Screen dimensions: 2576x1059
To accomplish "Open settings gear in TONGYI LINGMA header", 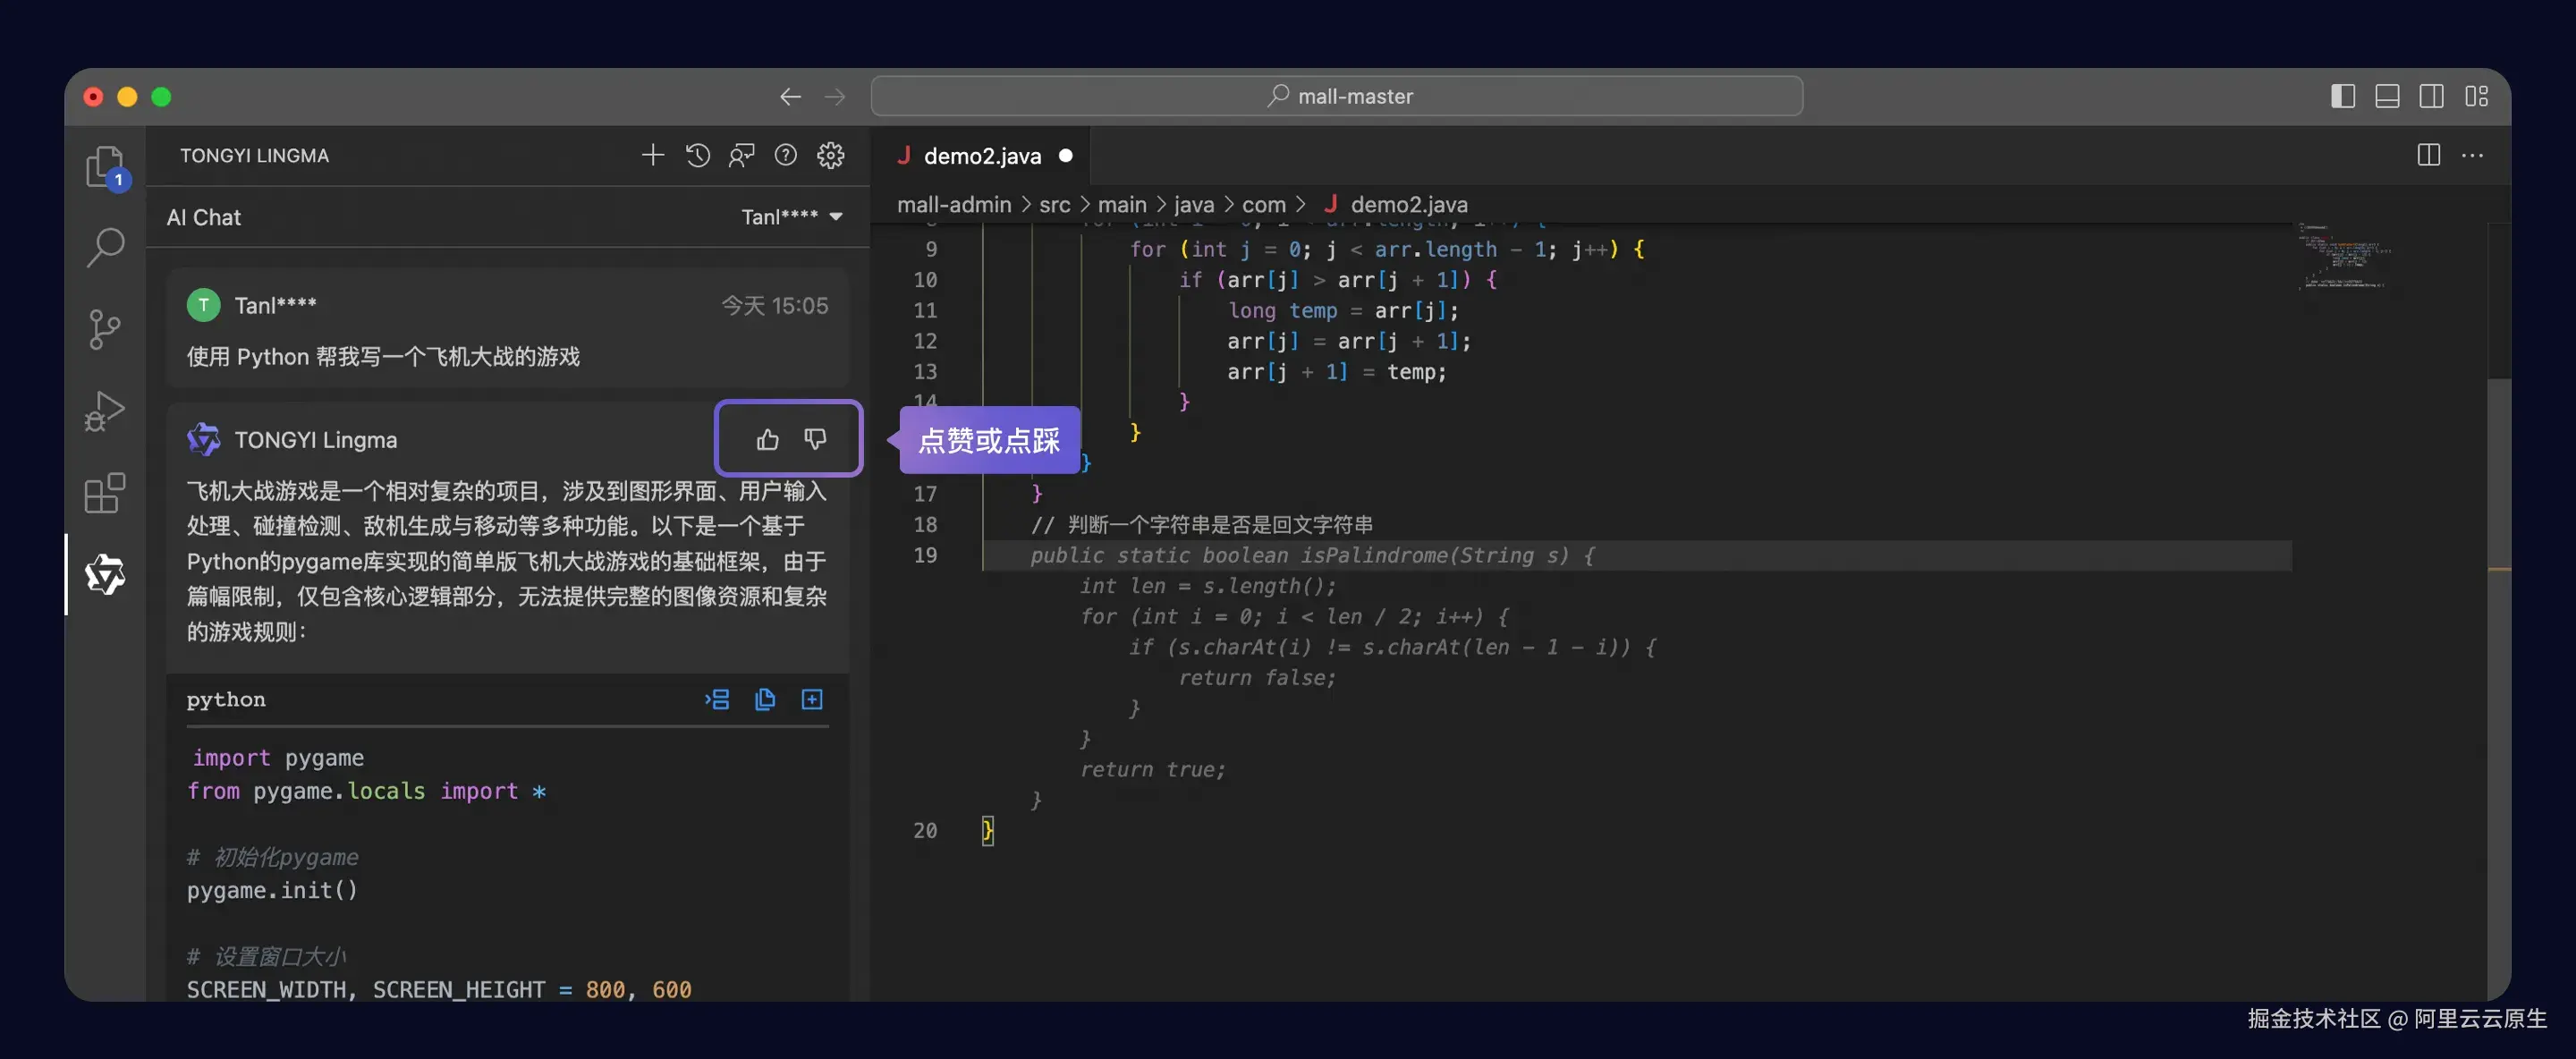I will [x=830, y=155].
